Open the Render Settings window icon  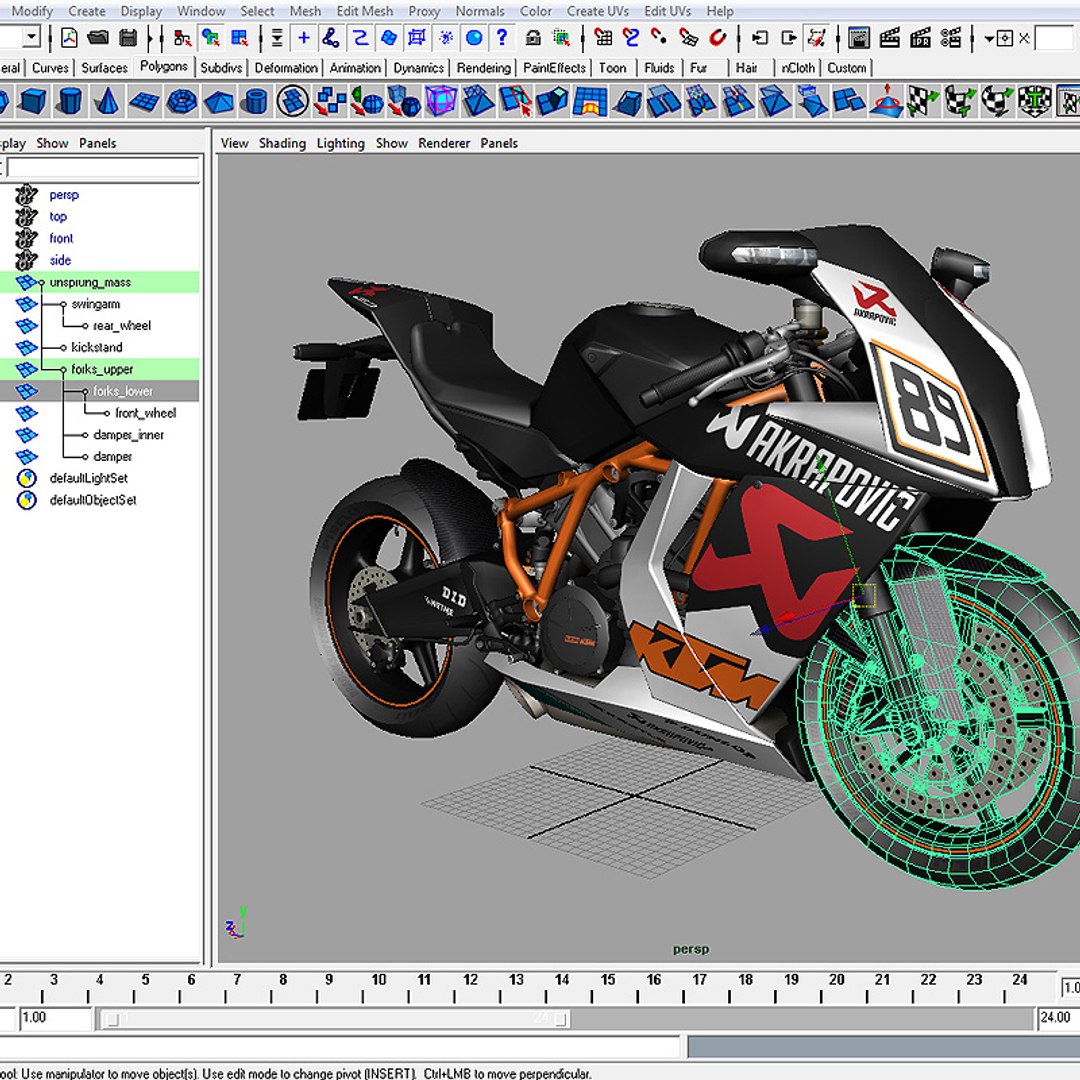pyautogui.click(x=951, y=38)
